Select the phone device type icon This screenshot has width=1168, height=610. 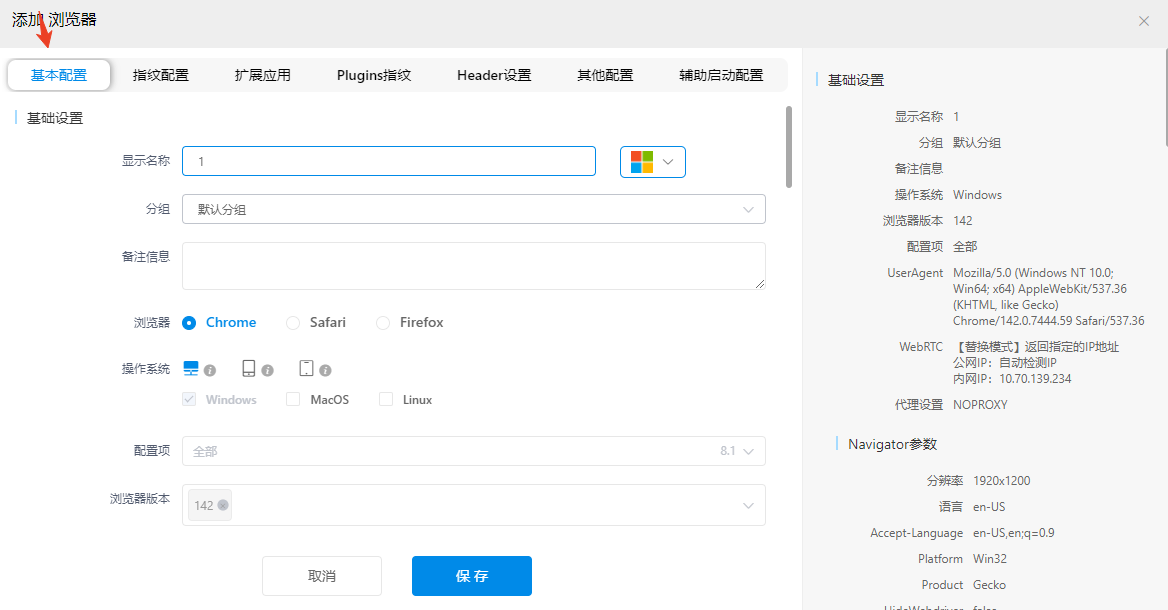point(248,369)
